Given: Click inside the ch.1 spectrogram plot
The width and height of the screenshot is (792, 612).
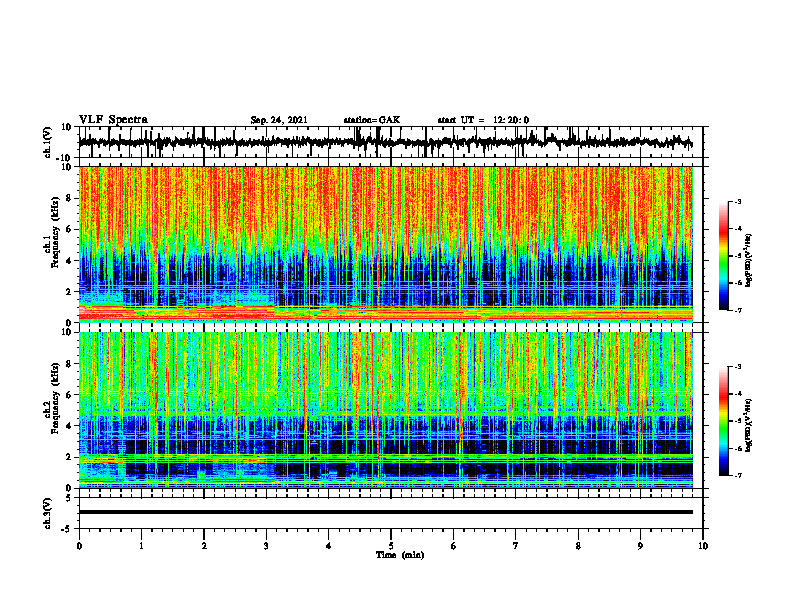Looking at the screenshot, I should (x=386, y=244).
